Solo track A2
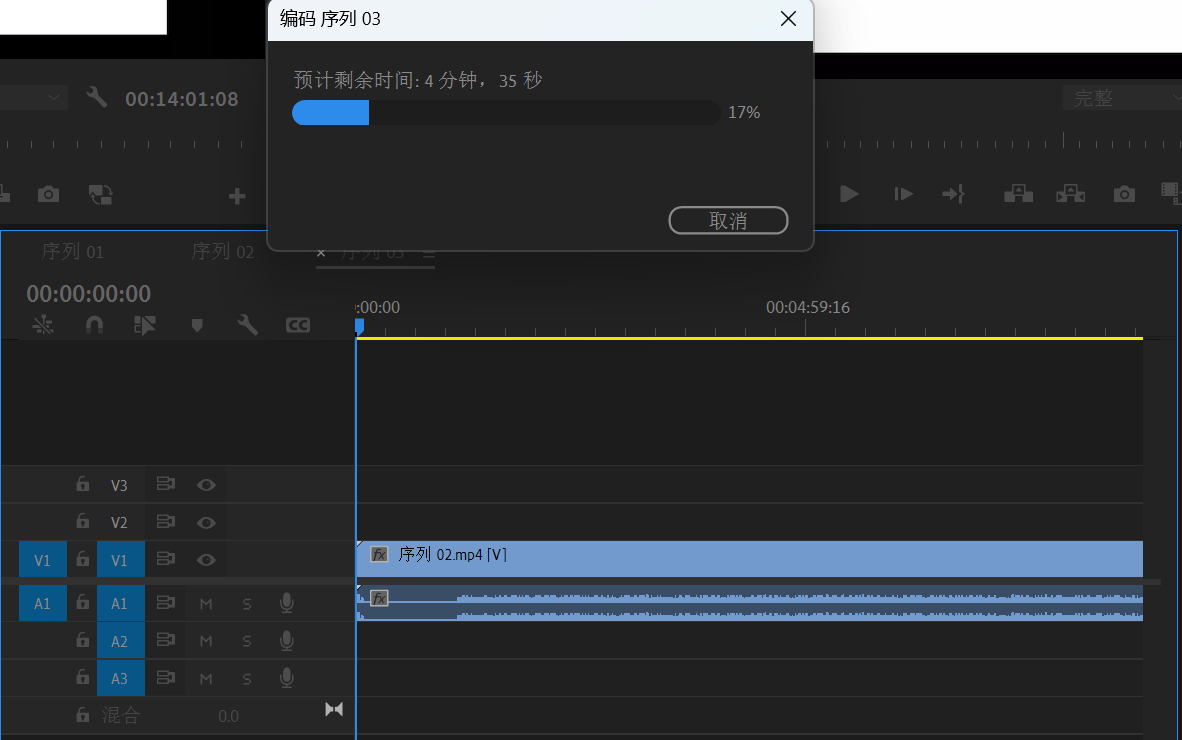This screenshot has height=740, width=1182. (247, 641)
